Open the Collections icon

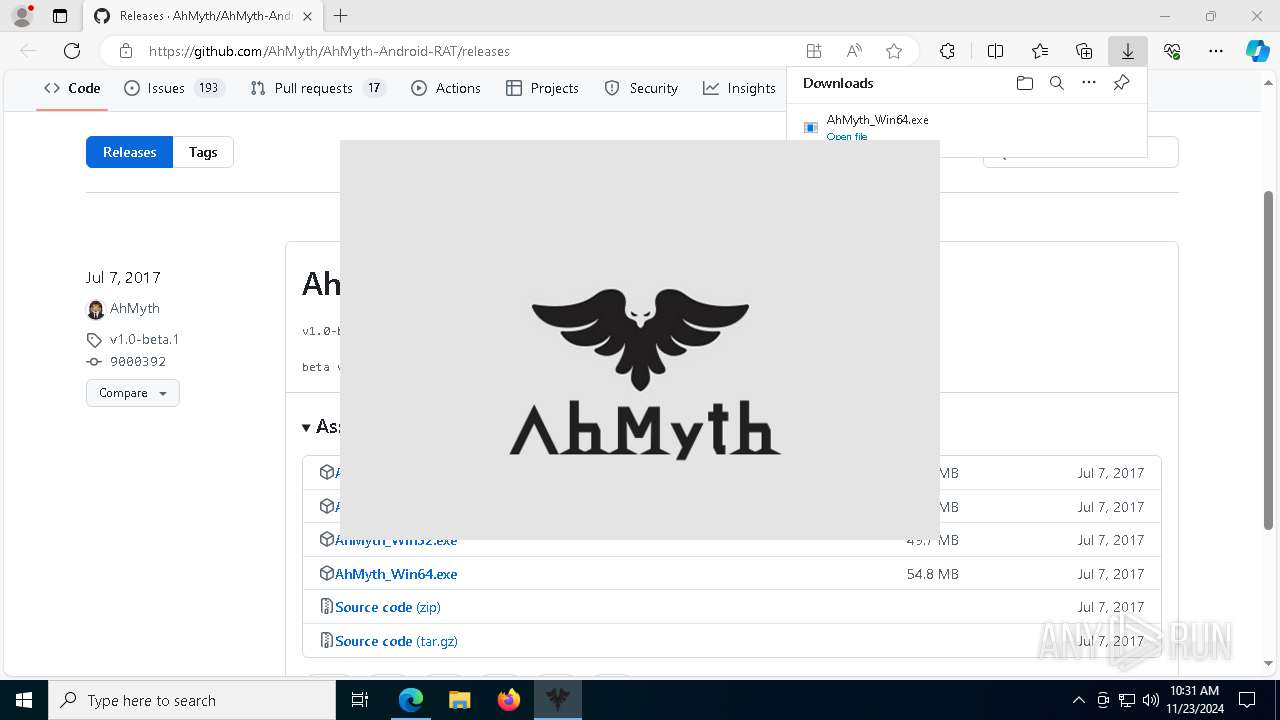click(x=1084, y=51)
